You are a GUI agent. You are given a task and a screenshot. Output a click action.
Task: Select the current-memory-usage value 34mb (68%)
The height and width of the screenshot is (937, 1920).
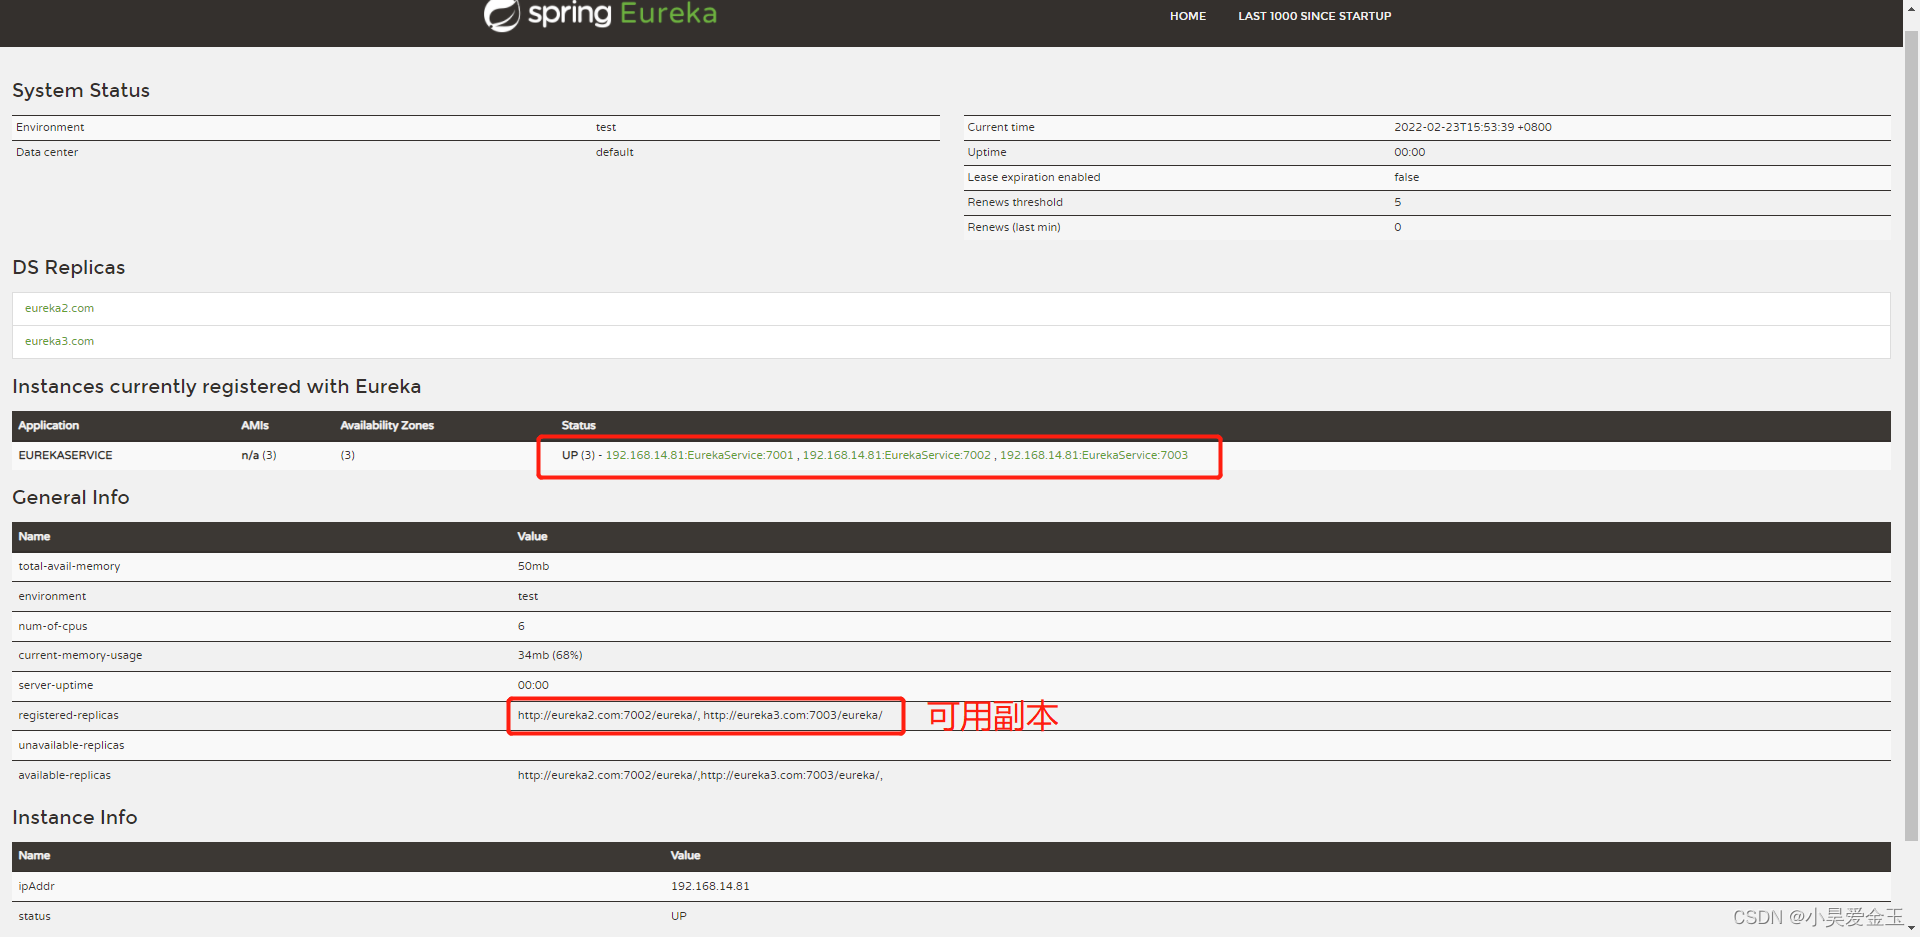click(x=550, y=655)
